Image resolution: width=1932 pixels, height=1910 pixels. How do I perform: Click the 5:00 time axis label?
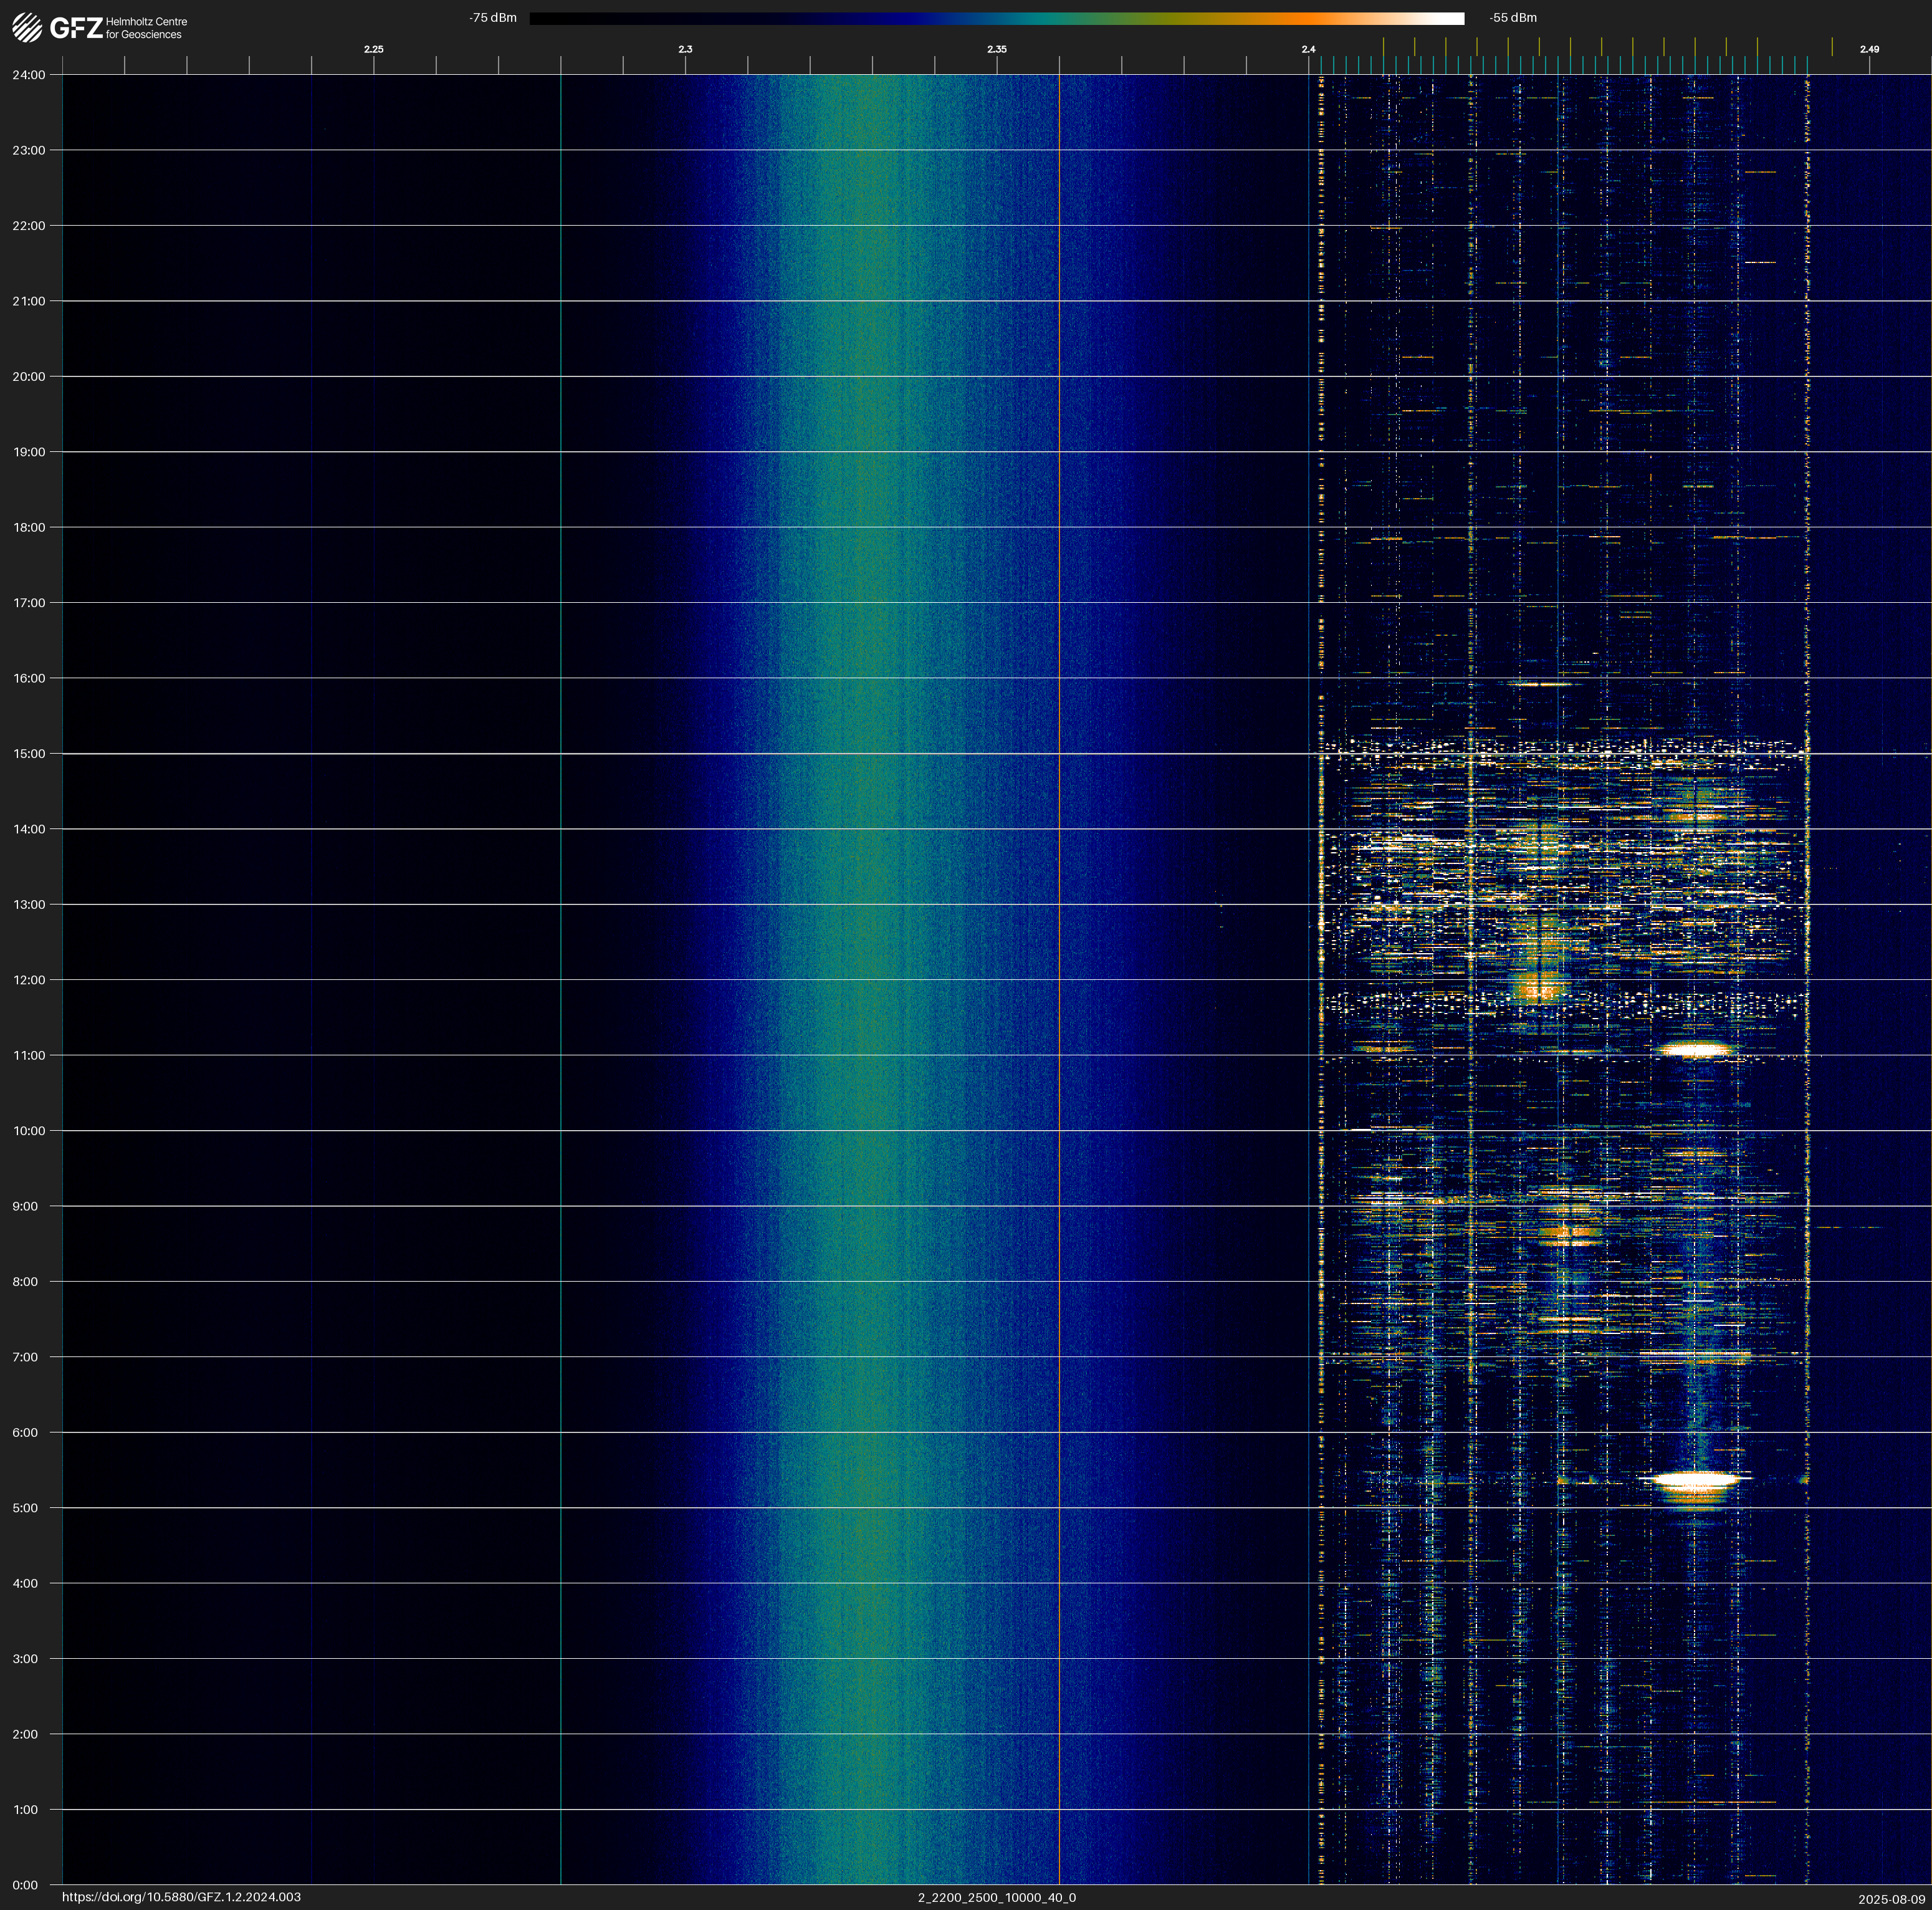pos(25,1508)
